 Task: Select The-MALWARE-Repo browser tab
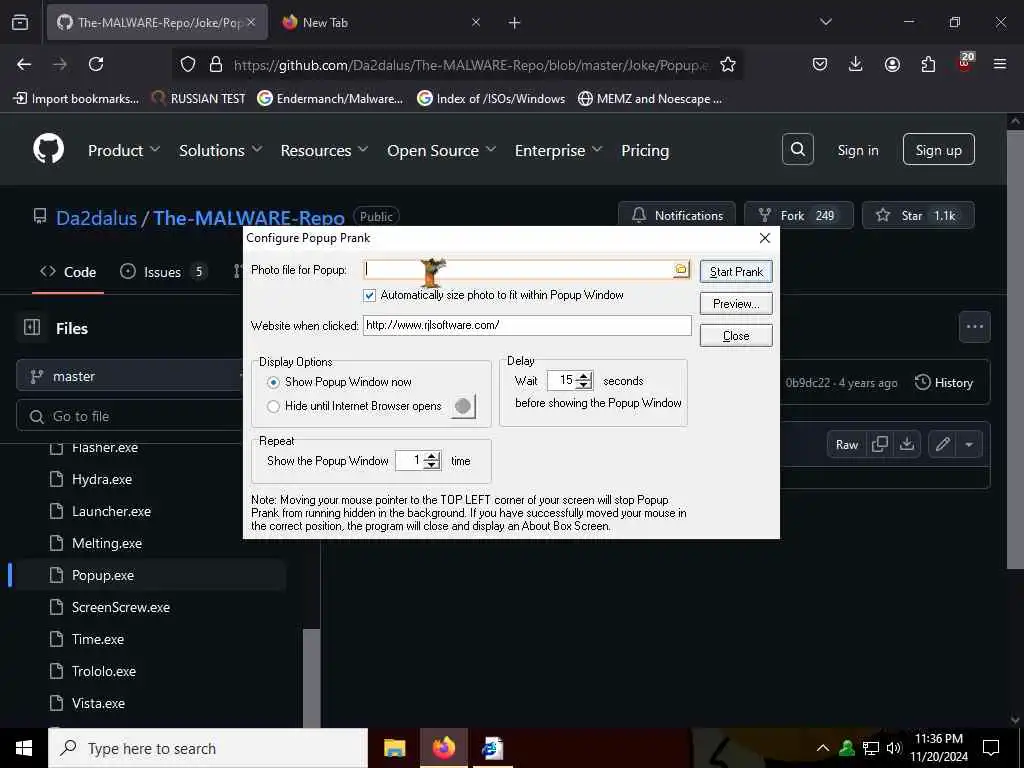tap(157, 22)
